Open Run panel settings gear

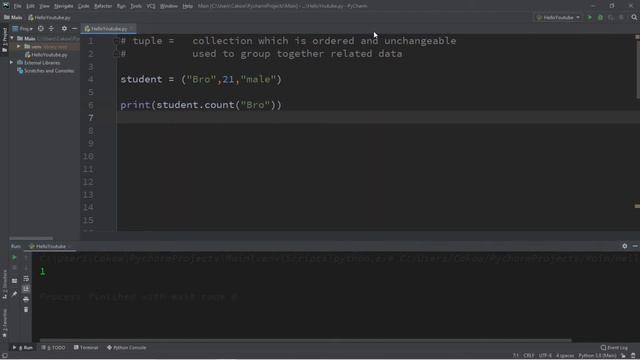pos(624,246)
